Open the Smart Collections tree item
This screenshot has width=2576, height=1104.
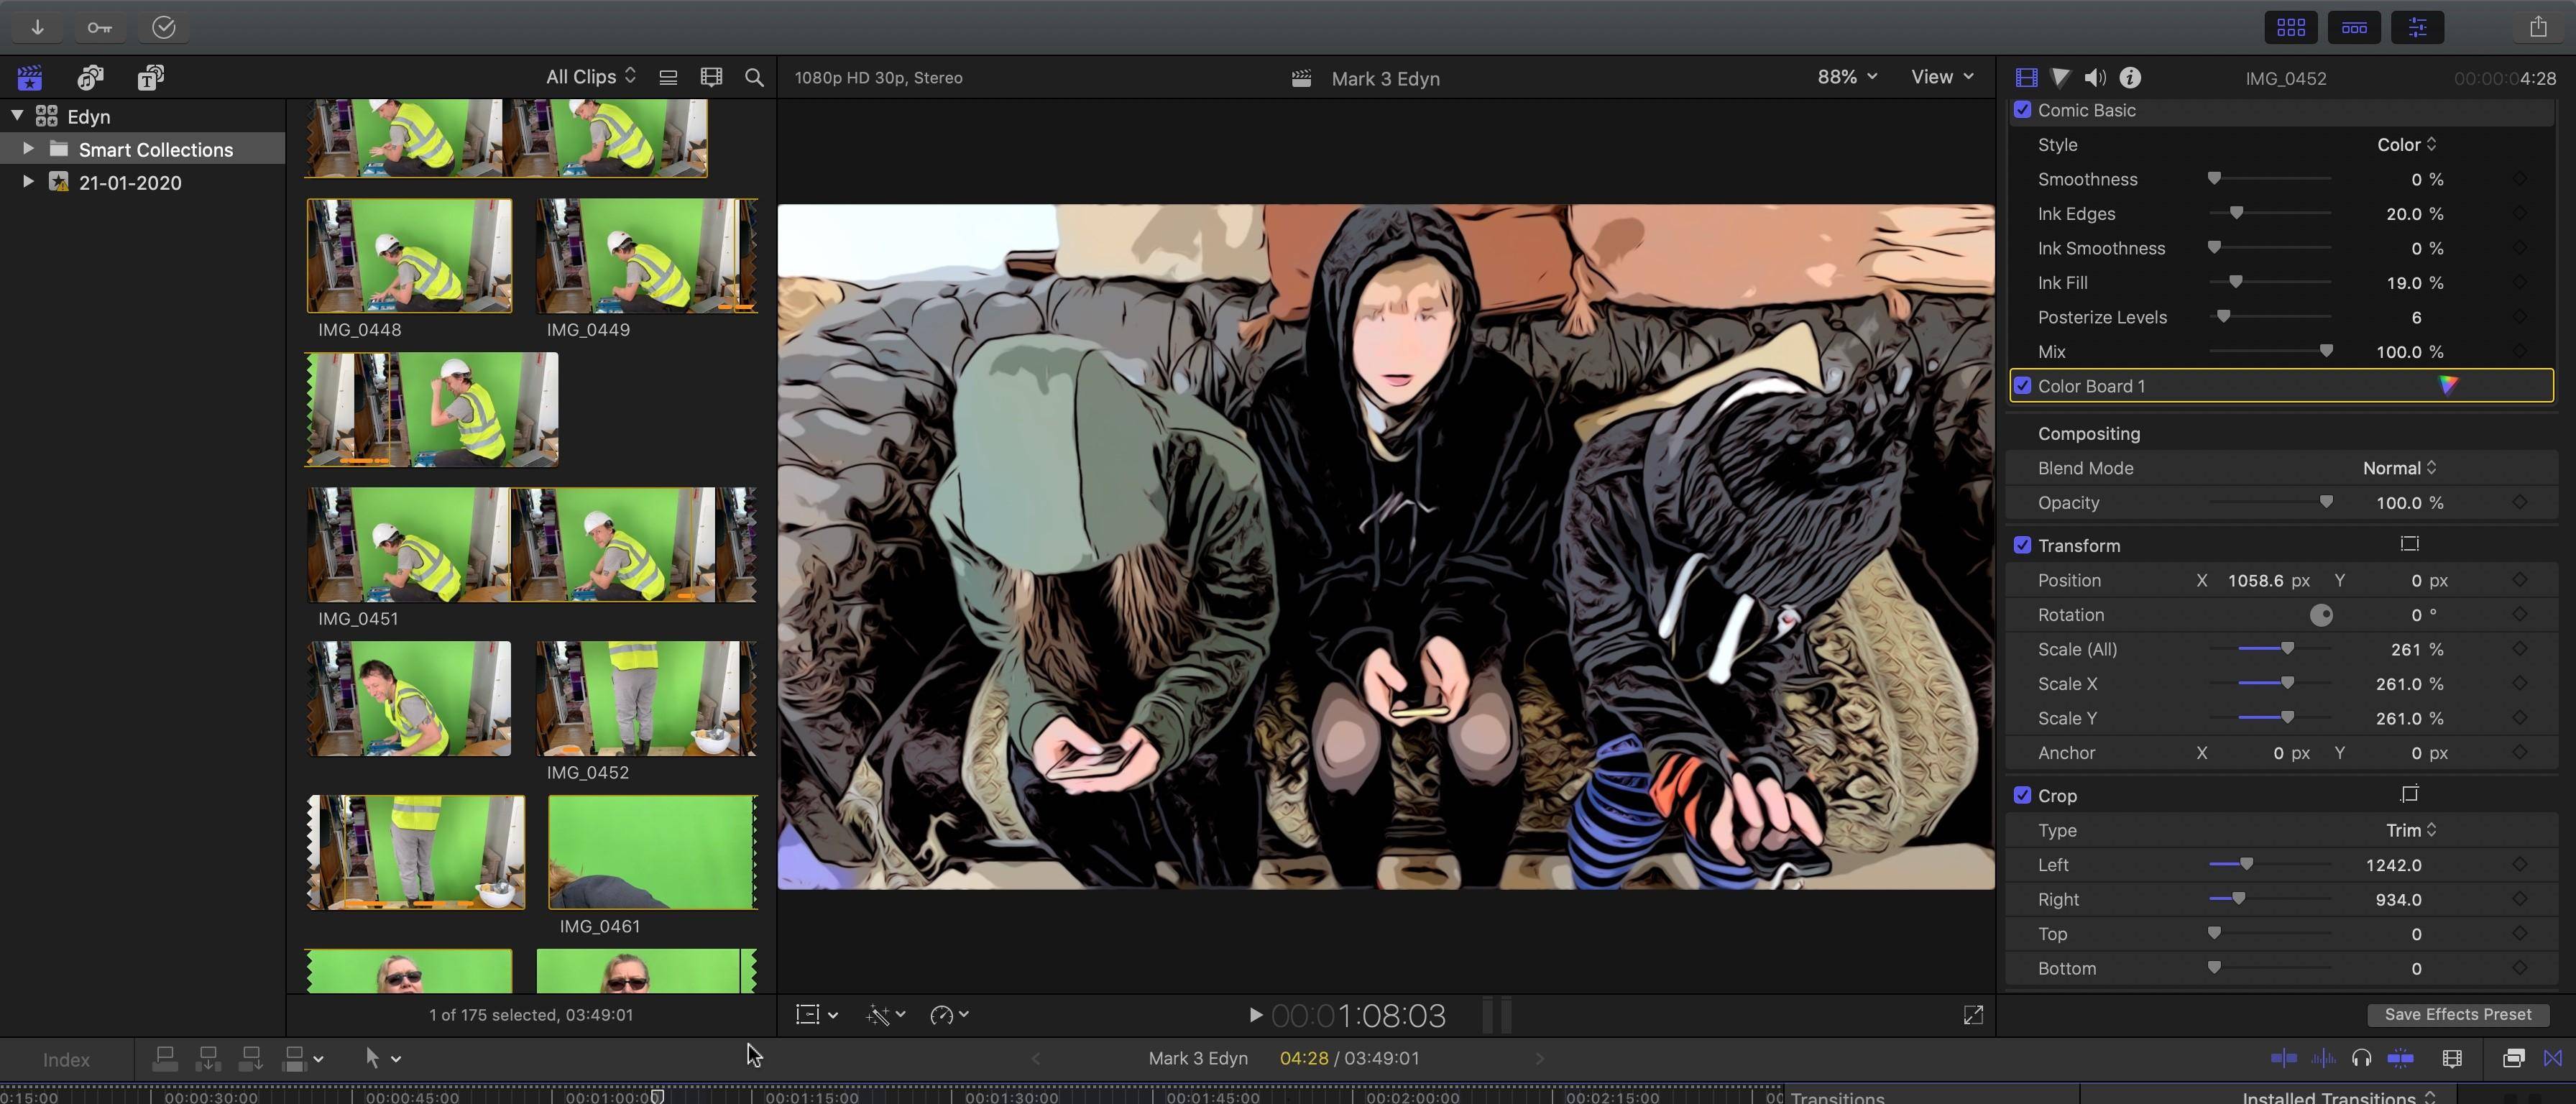click(x=28, y=148)
